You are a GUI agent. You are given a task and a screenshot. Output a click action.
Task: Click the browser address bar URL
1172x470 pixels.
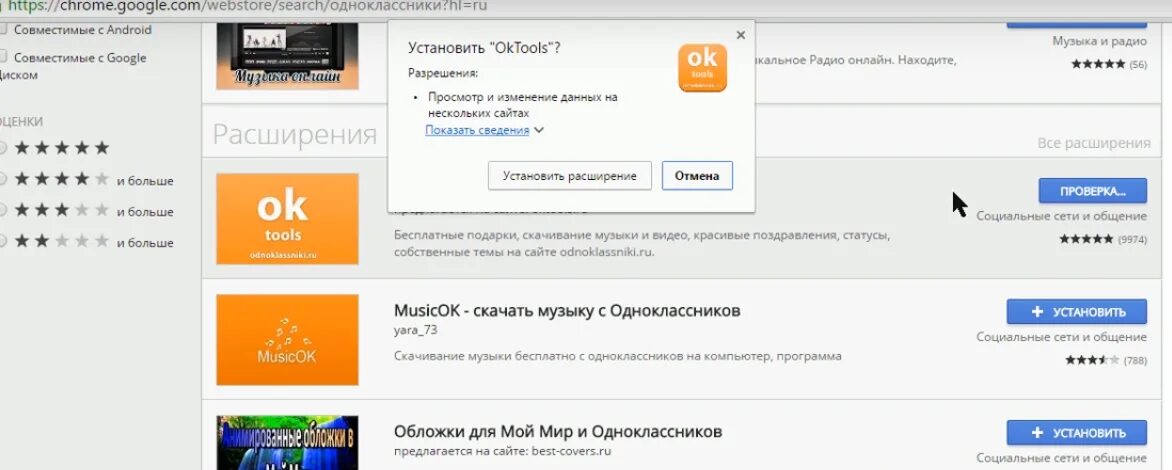tap(248, 6)
